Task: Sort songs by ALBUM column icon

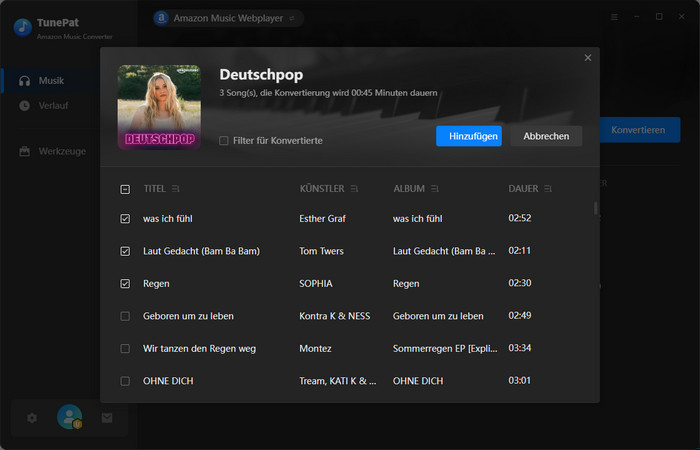Action: coord(435,189)
